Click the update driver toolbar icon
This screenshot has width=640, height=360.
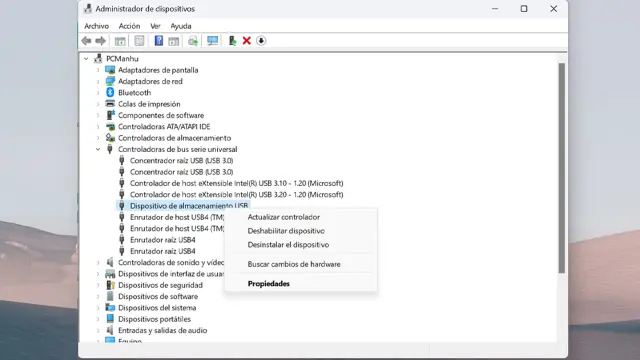tap(193, 41)
